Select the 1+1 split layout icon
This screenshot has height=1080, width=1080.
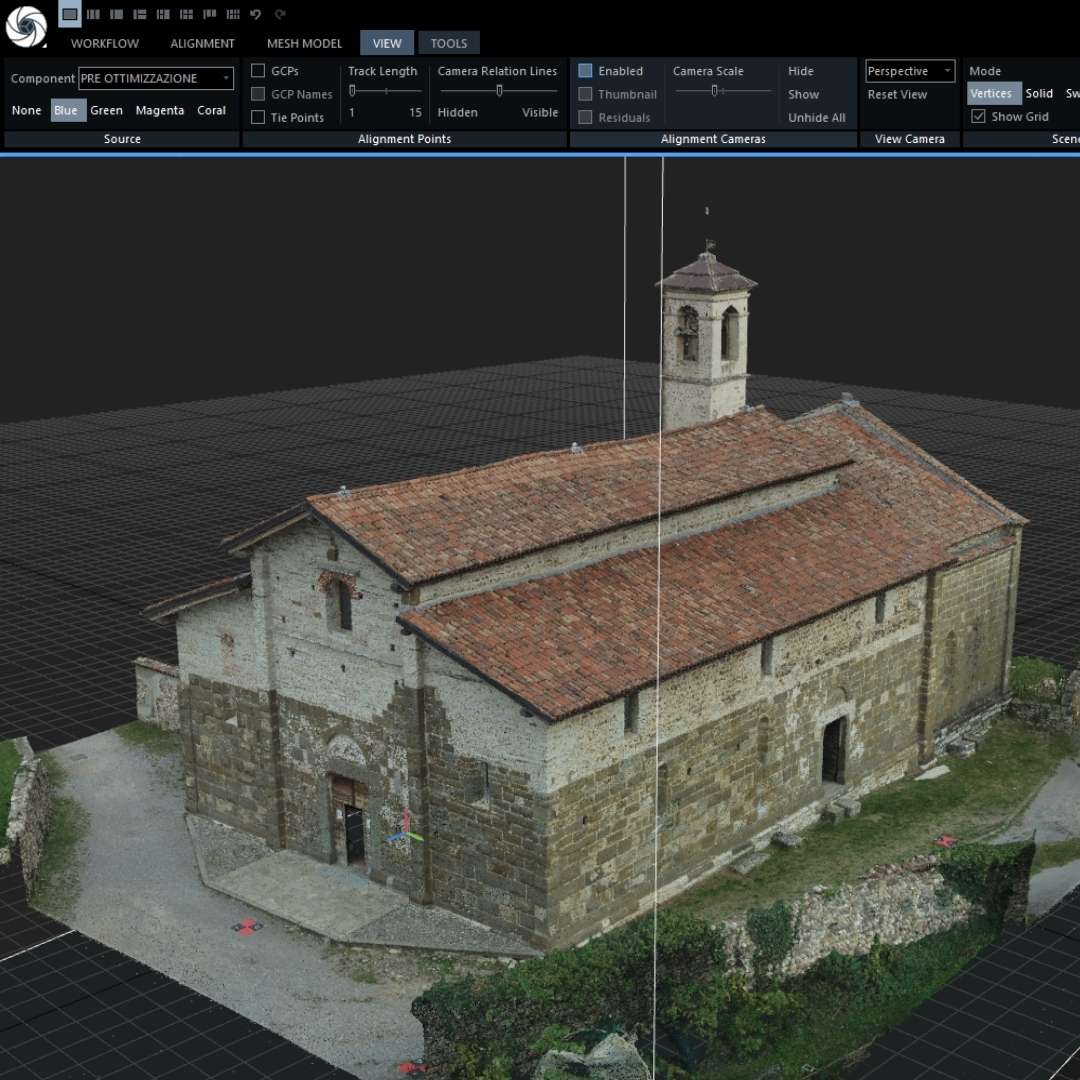[93, 14]
